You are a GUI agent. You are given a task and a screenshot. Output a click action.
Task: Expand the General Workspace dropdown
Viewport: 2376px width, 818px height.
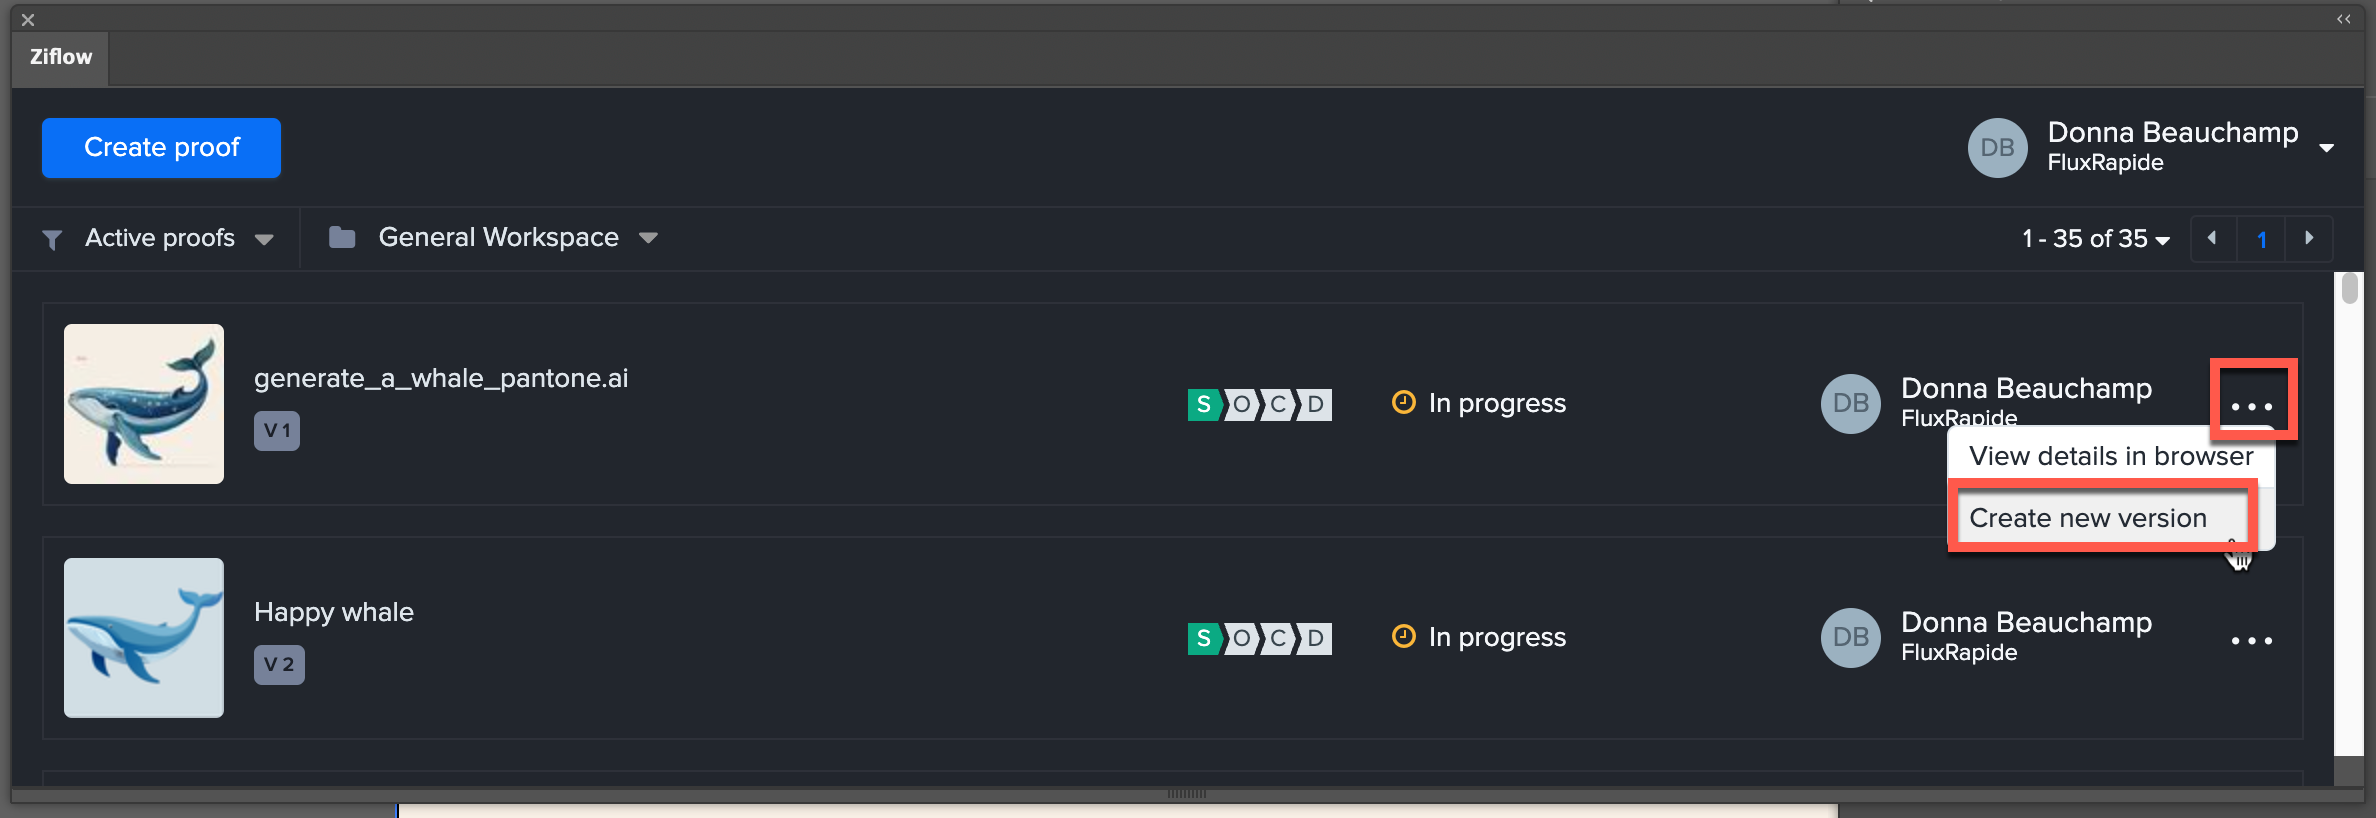pos(648,238)
